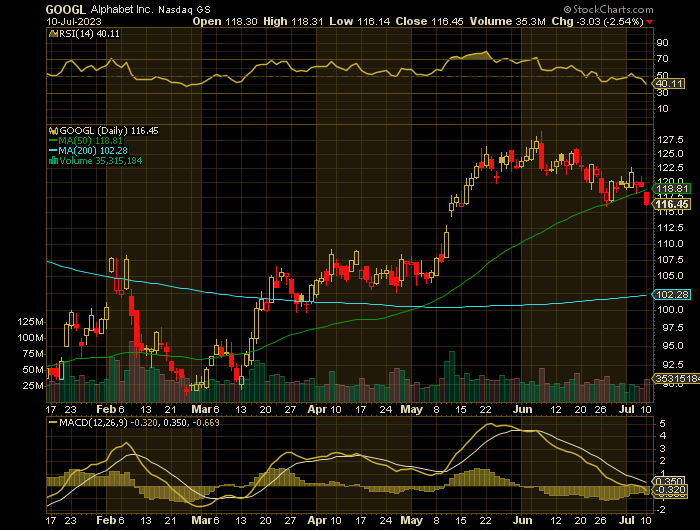
Task: Select the GOOGL ticker symbol in header
Action: [x=66, y=9]
